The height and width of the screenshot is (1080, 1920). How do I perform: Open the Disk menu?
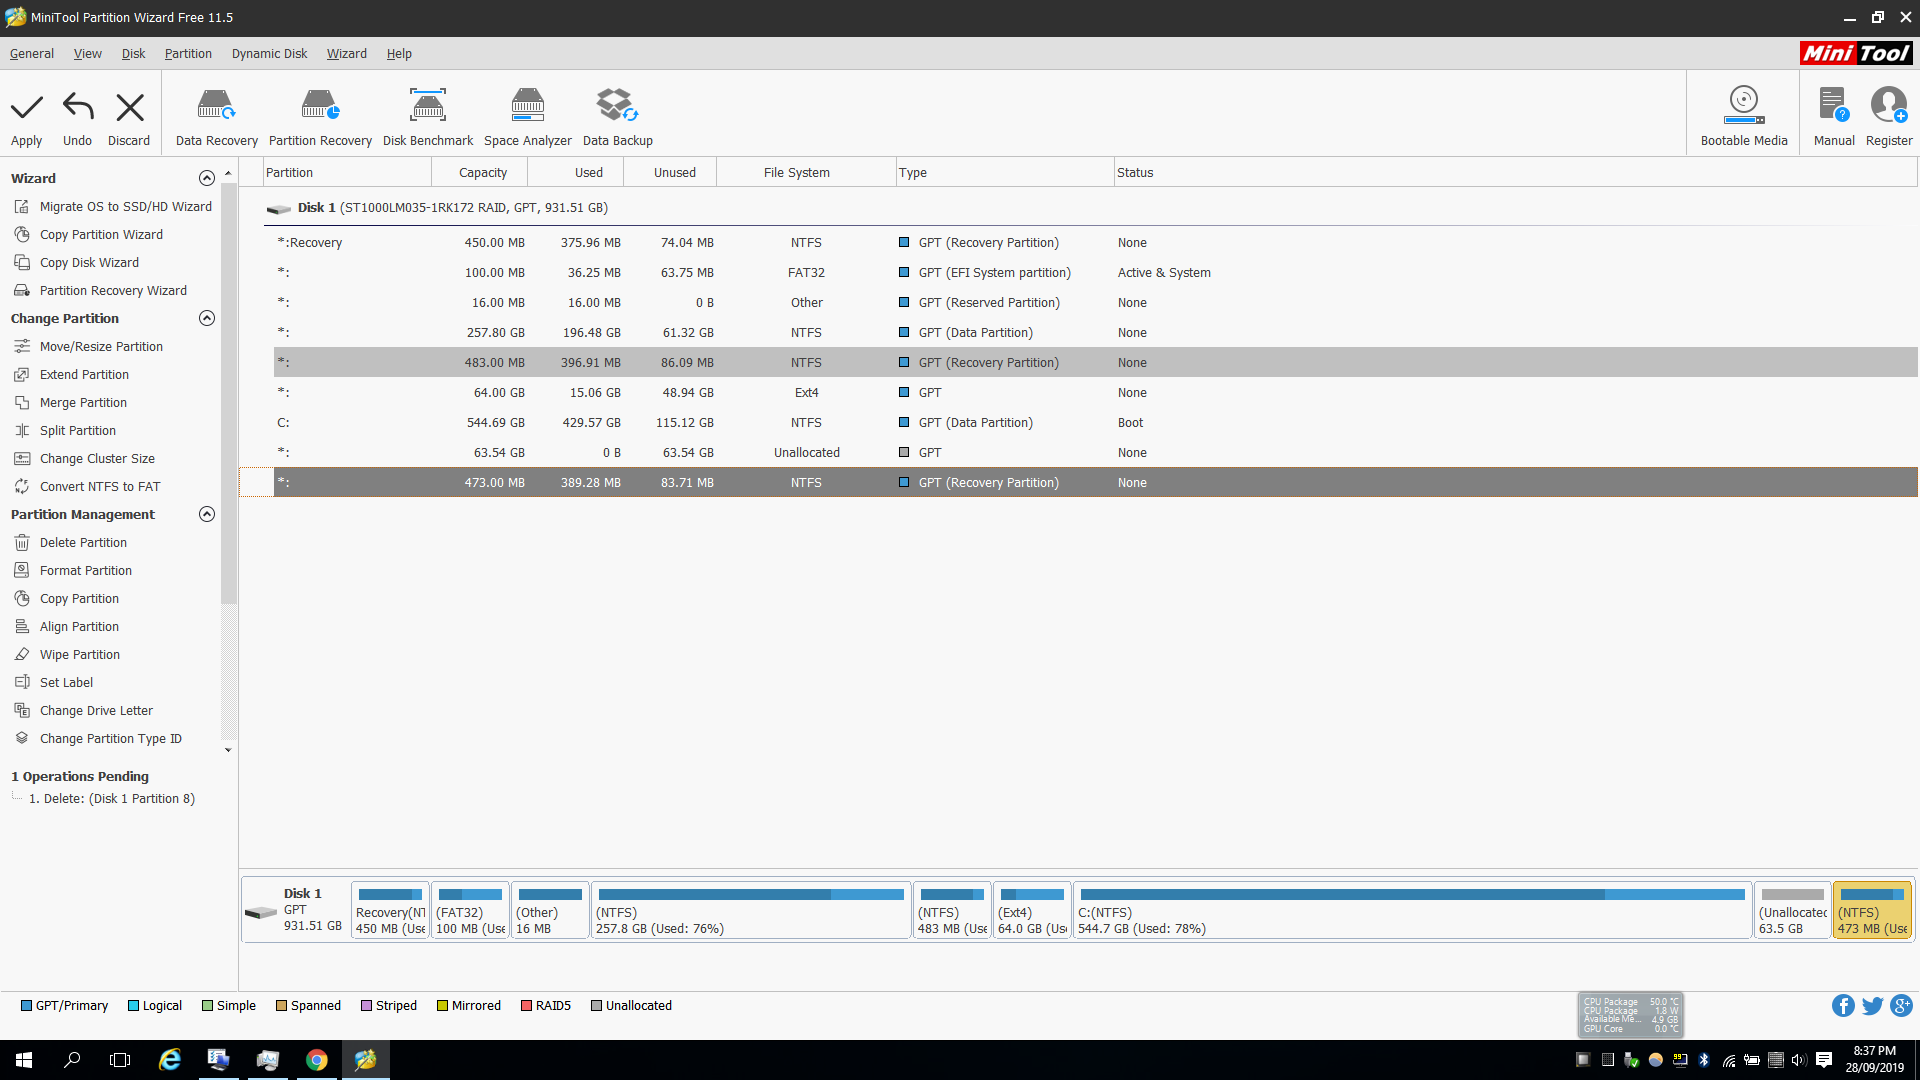(x=134, y=54)
